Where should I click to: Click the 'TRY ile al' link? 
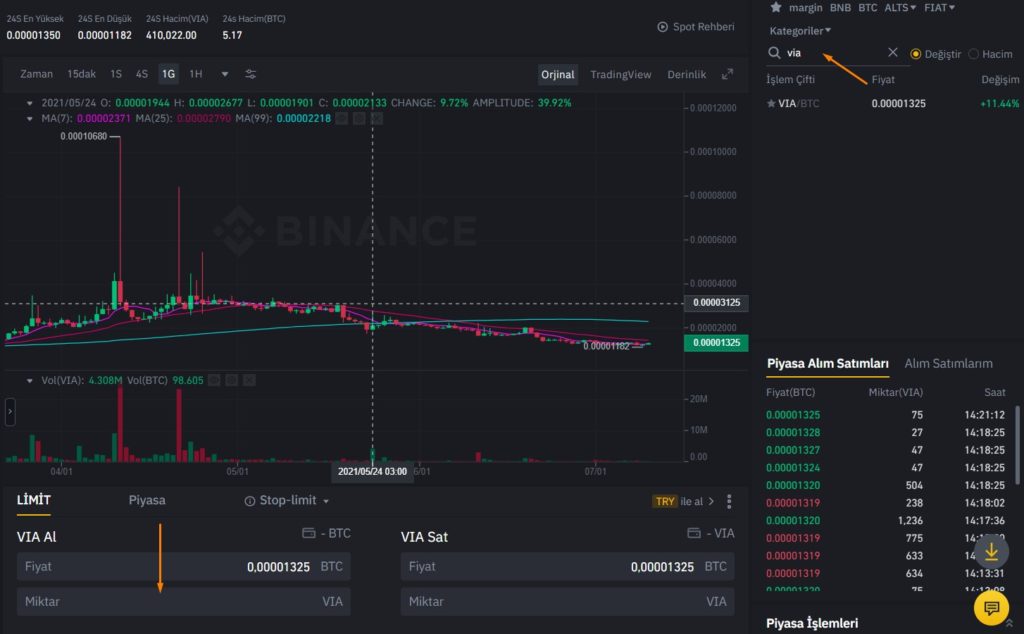point(683,501)
